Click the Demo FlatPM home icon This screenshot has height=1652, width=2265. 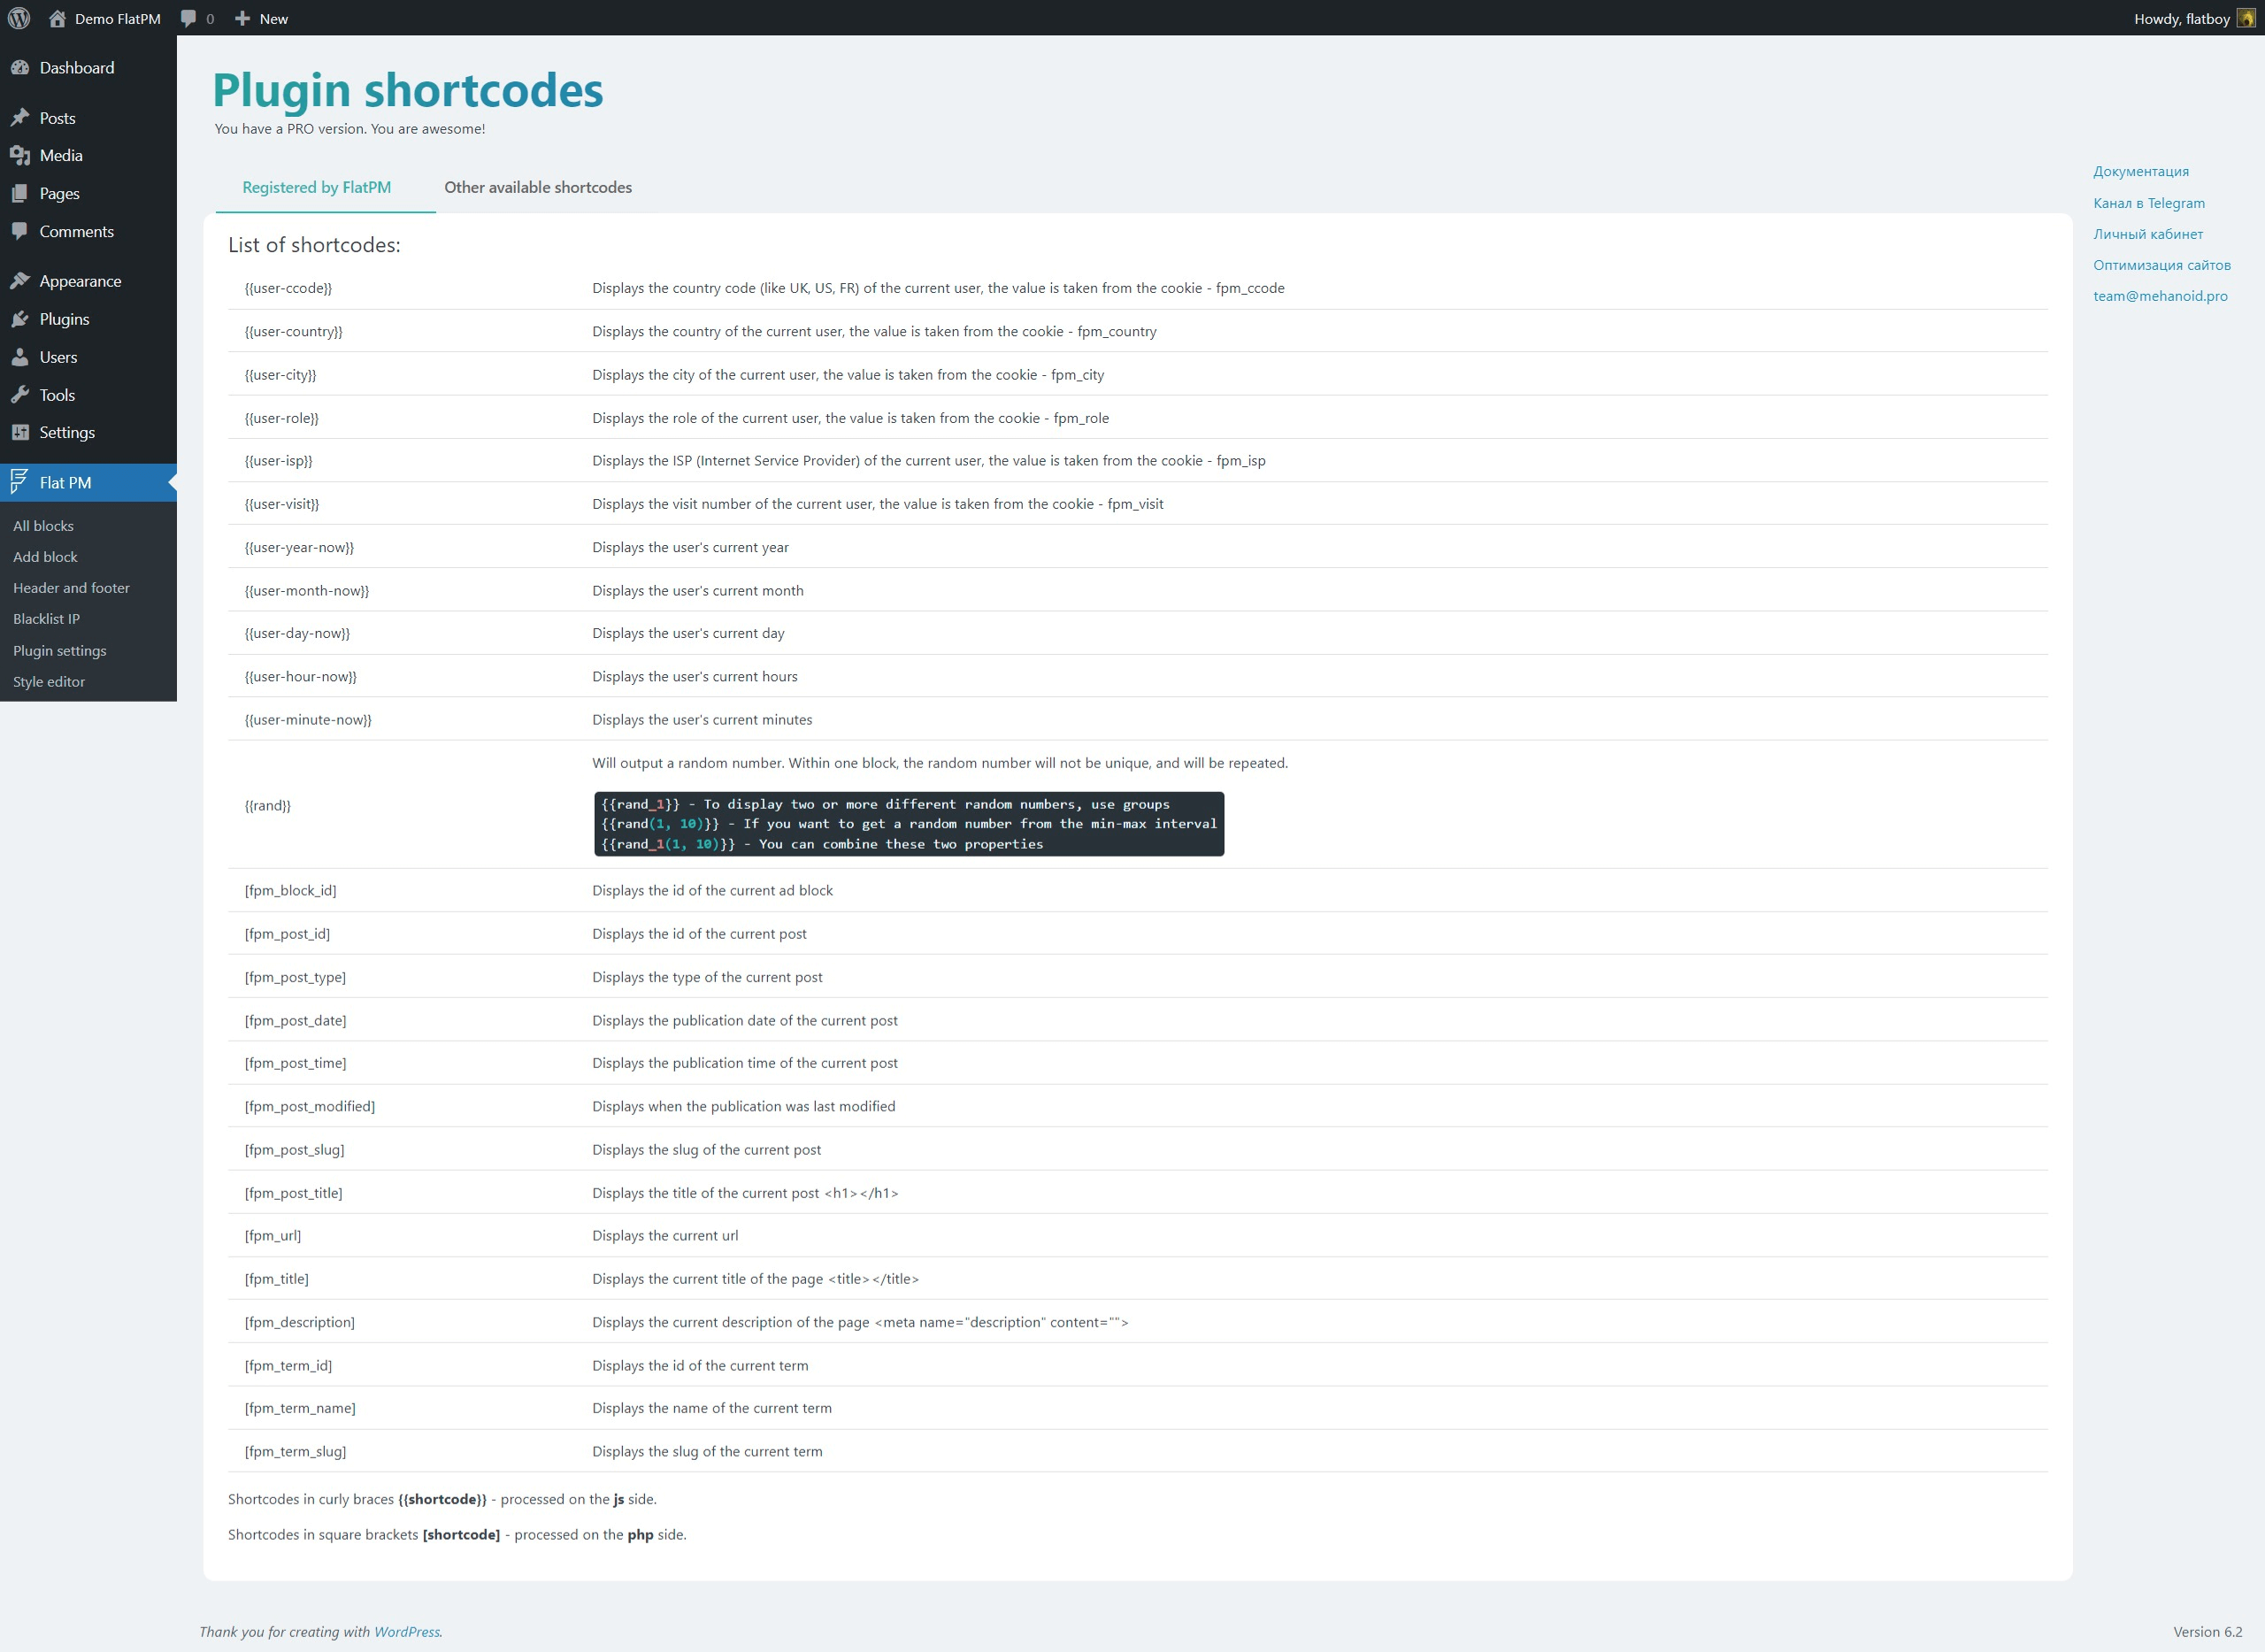tap(57, 18)
